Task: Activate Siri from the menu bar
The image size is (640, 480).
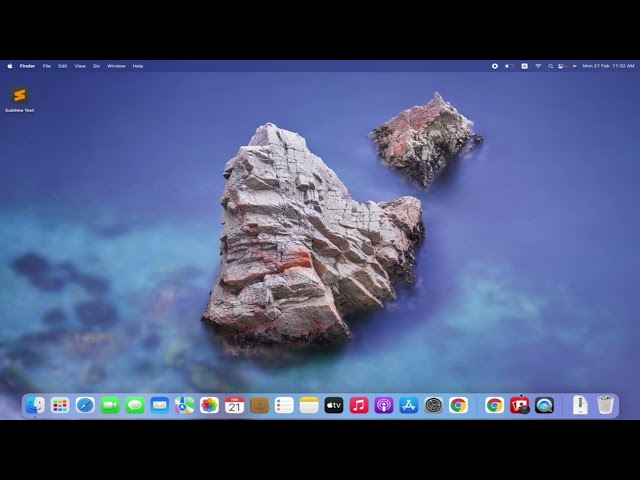Action: (574, 66)
